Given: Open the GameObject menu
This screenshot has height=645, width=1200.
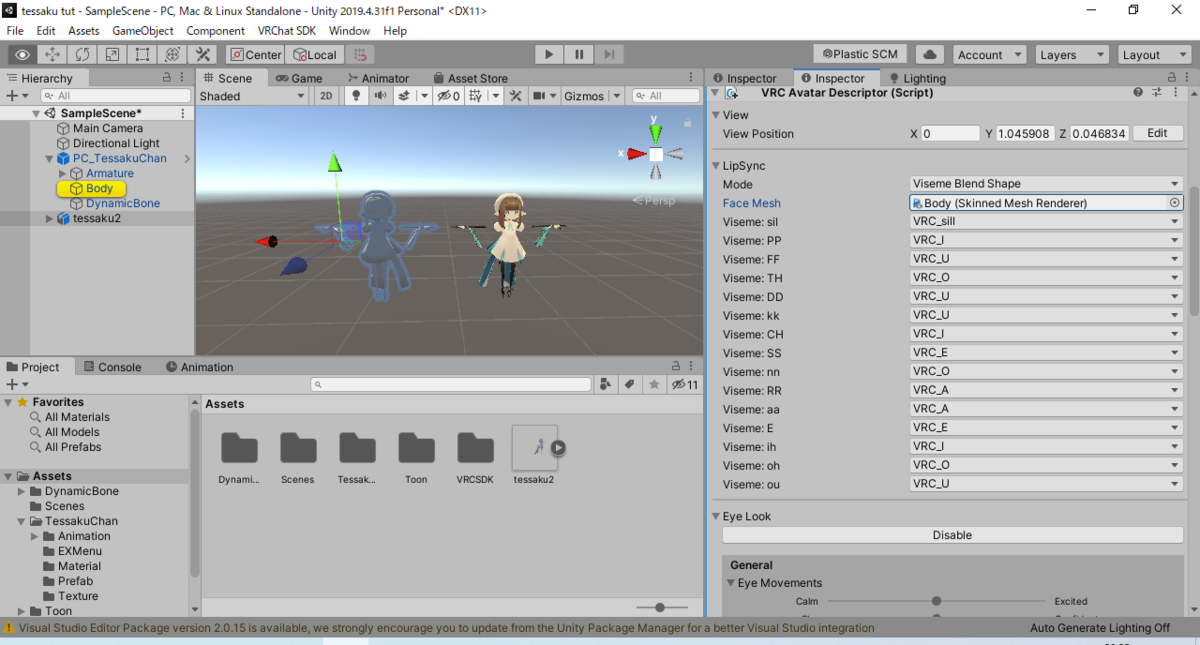Looking at the screenshot, I should tap(142, 31).
